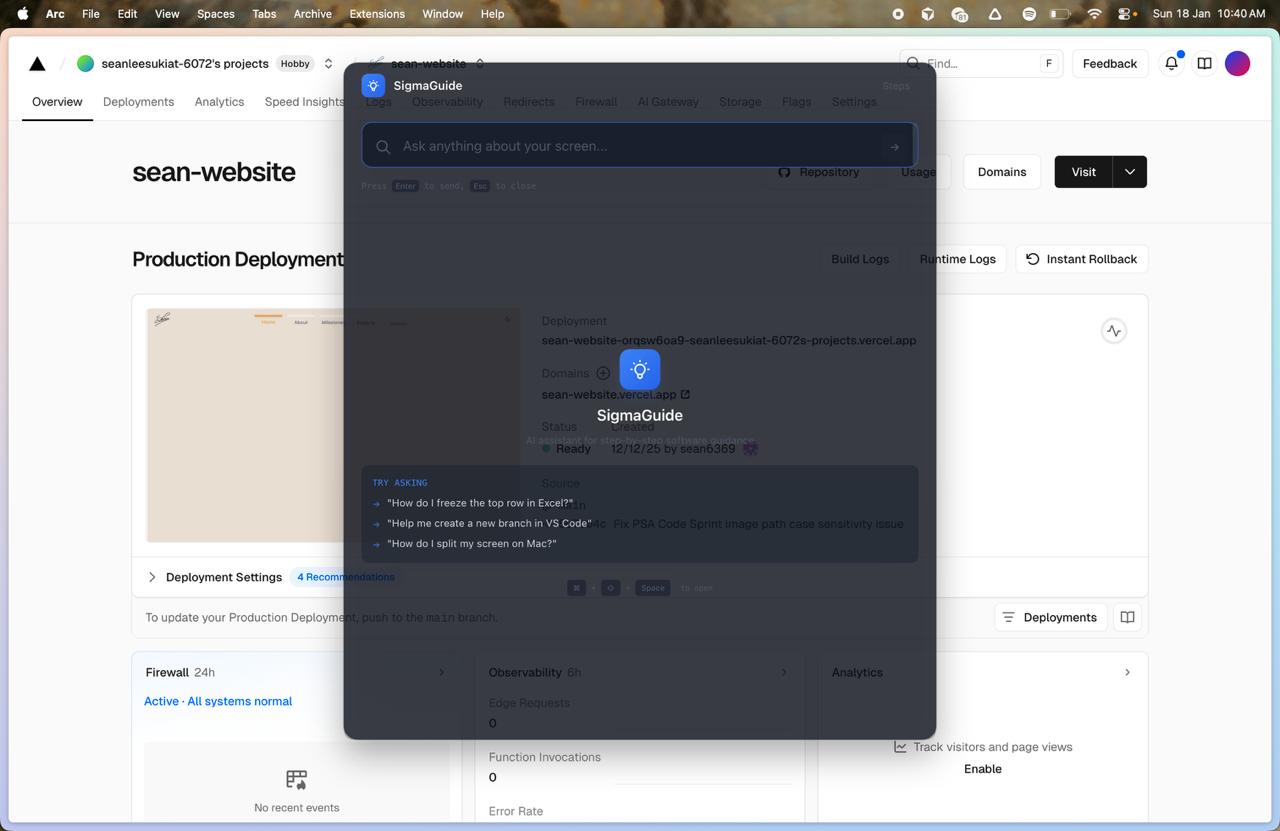Click the Wi-Fi status icon
Screen dimensions: 1280x831
point(1094,14)
